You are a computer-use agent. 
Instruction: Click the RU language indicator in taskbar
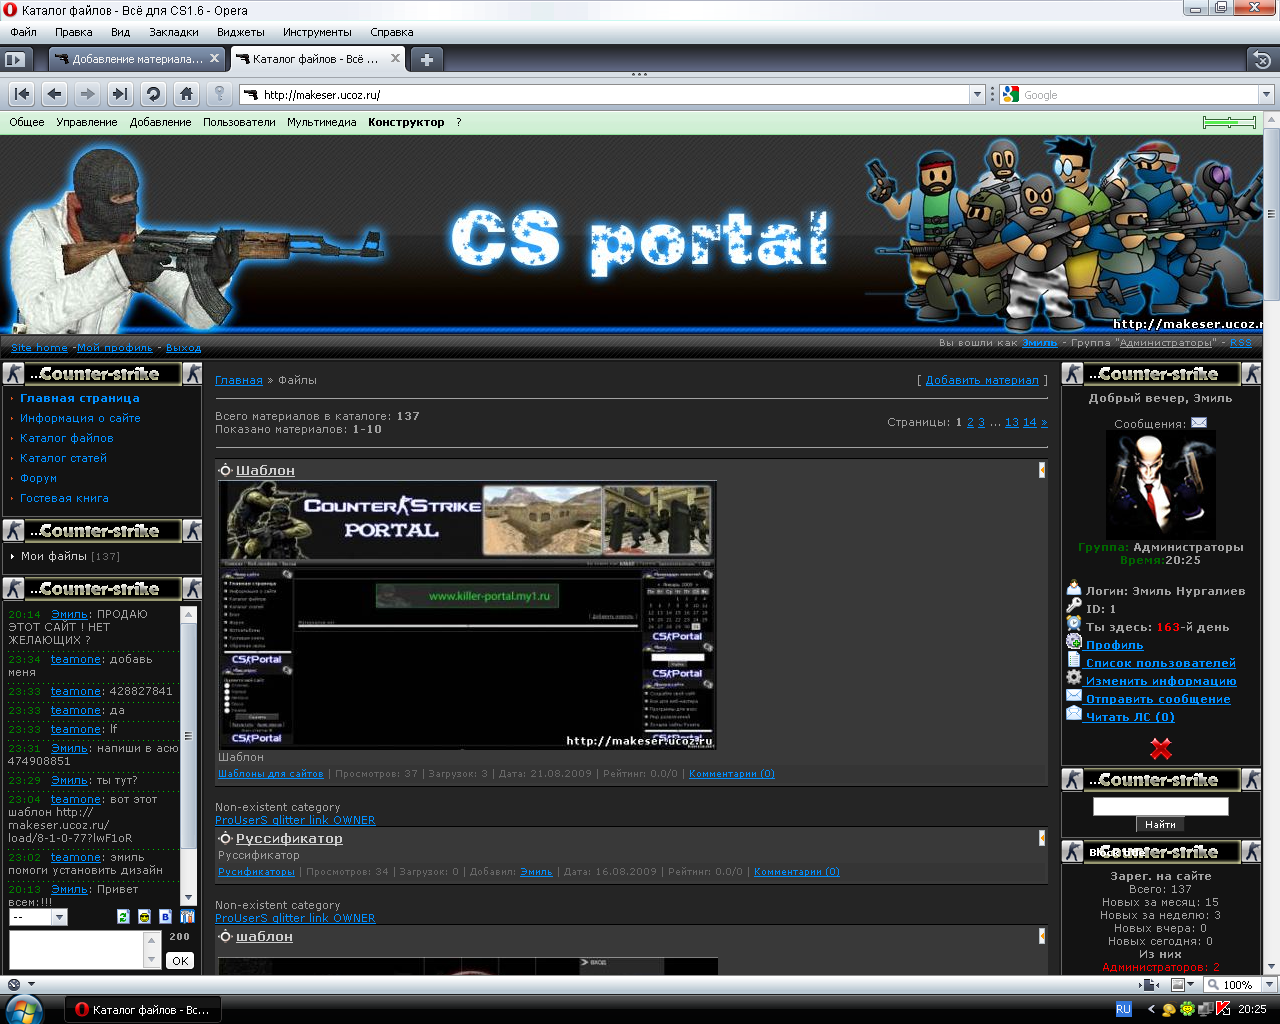pos(1123,1009)
